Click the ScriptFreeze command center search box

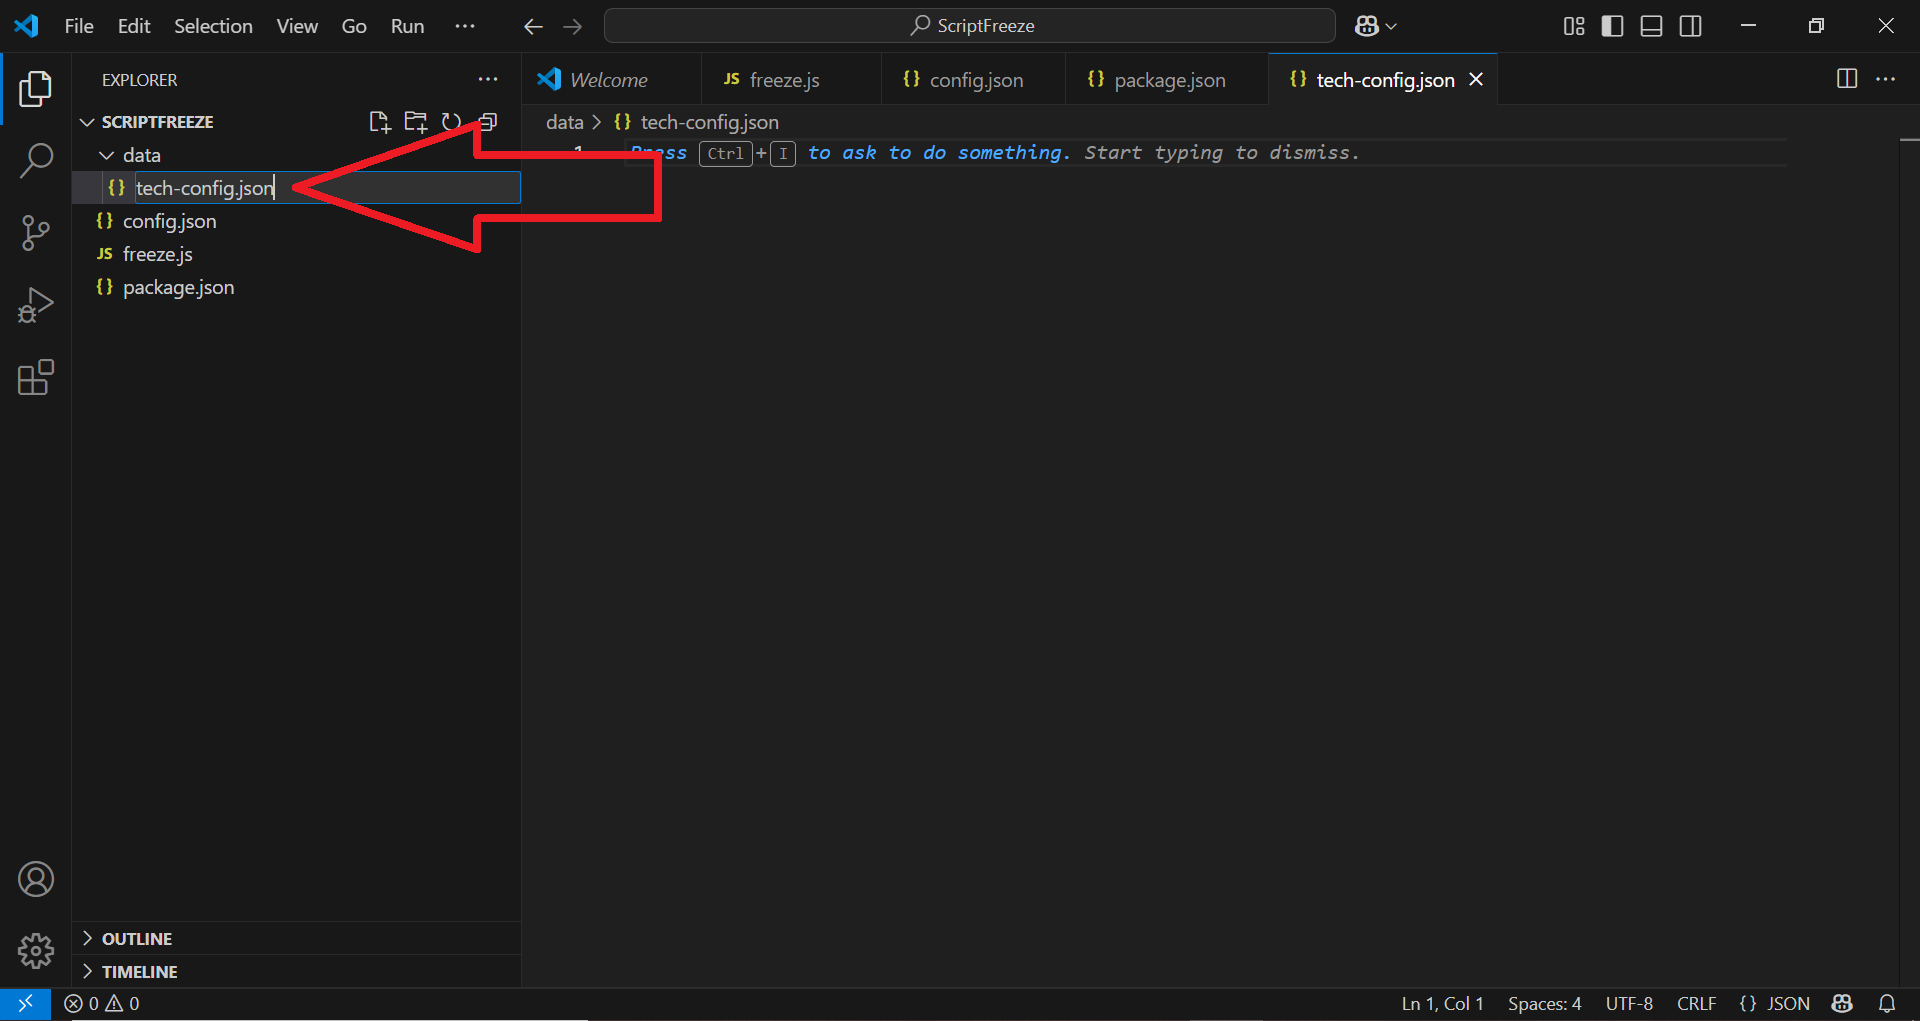tap(970, 26)
